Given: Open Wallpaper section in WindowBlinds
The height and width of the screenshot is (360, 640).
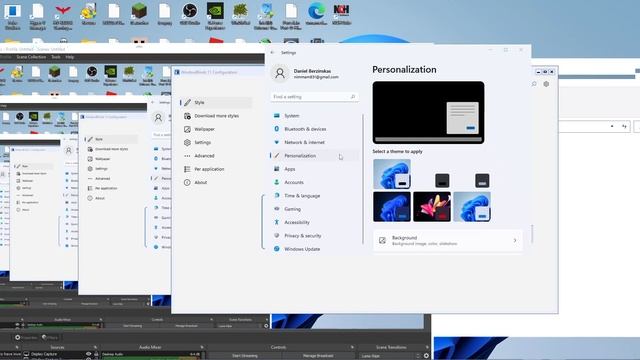Looking at the screenshot, I should pyautogui.click(x=216, y=129).
